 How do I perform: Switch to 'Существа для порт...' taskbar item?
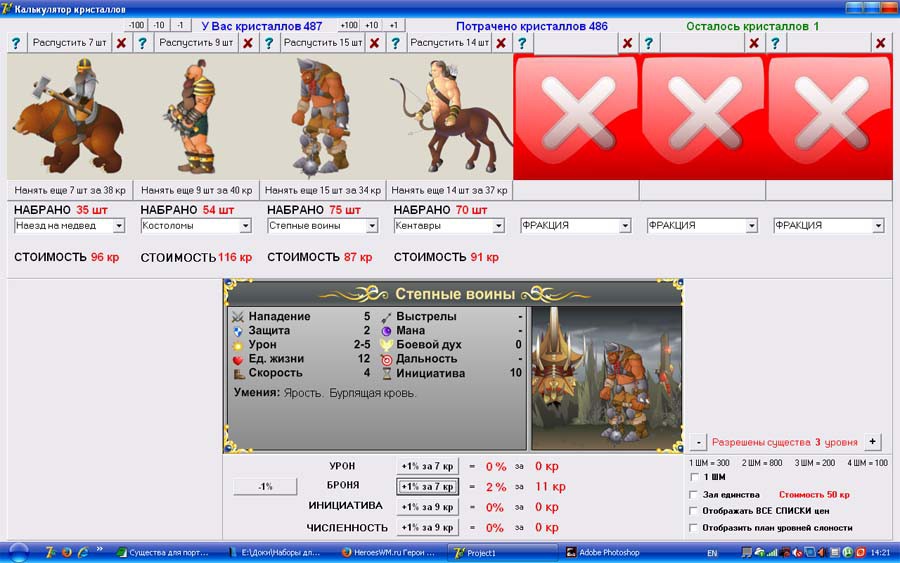tap(165, 553)
